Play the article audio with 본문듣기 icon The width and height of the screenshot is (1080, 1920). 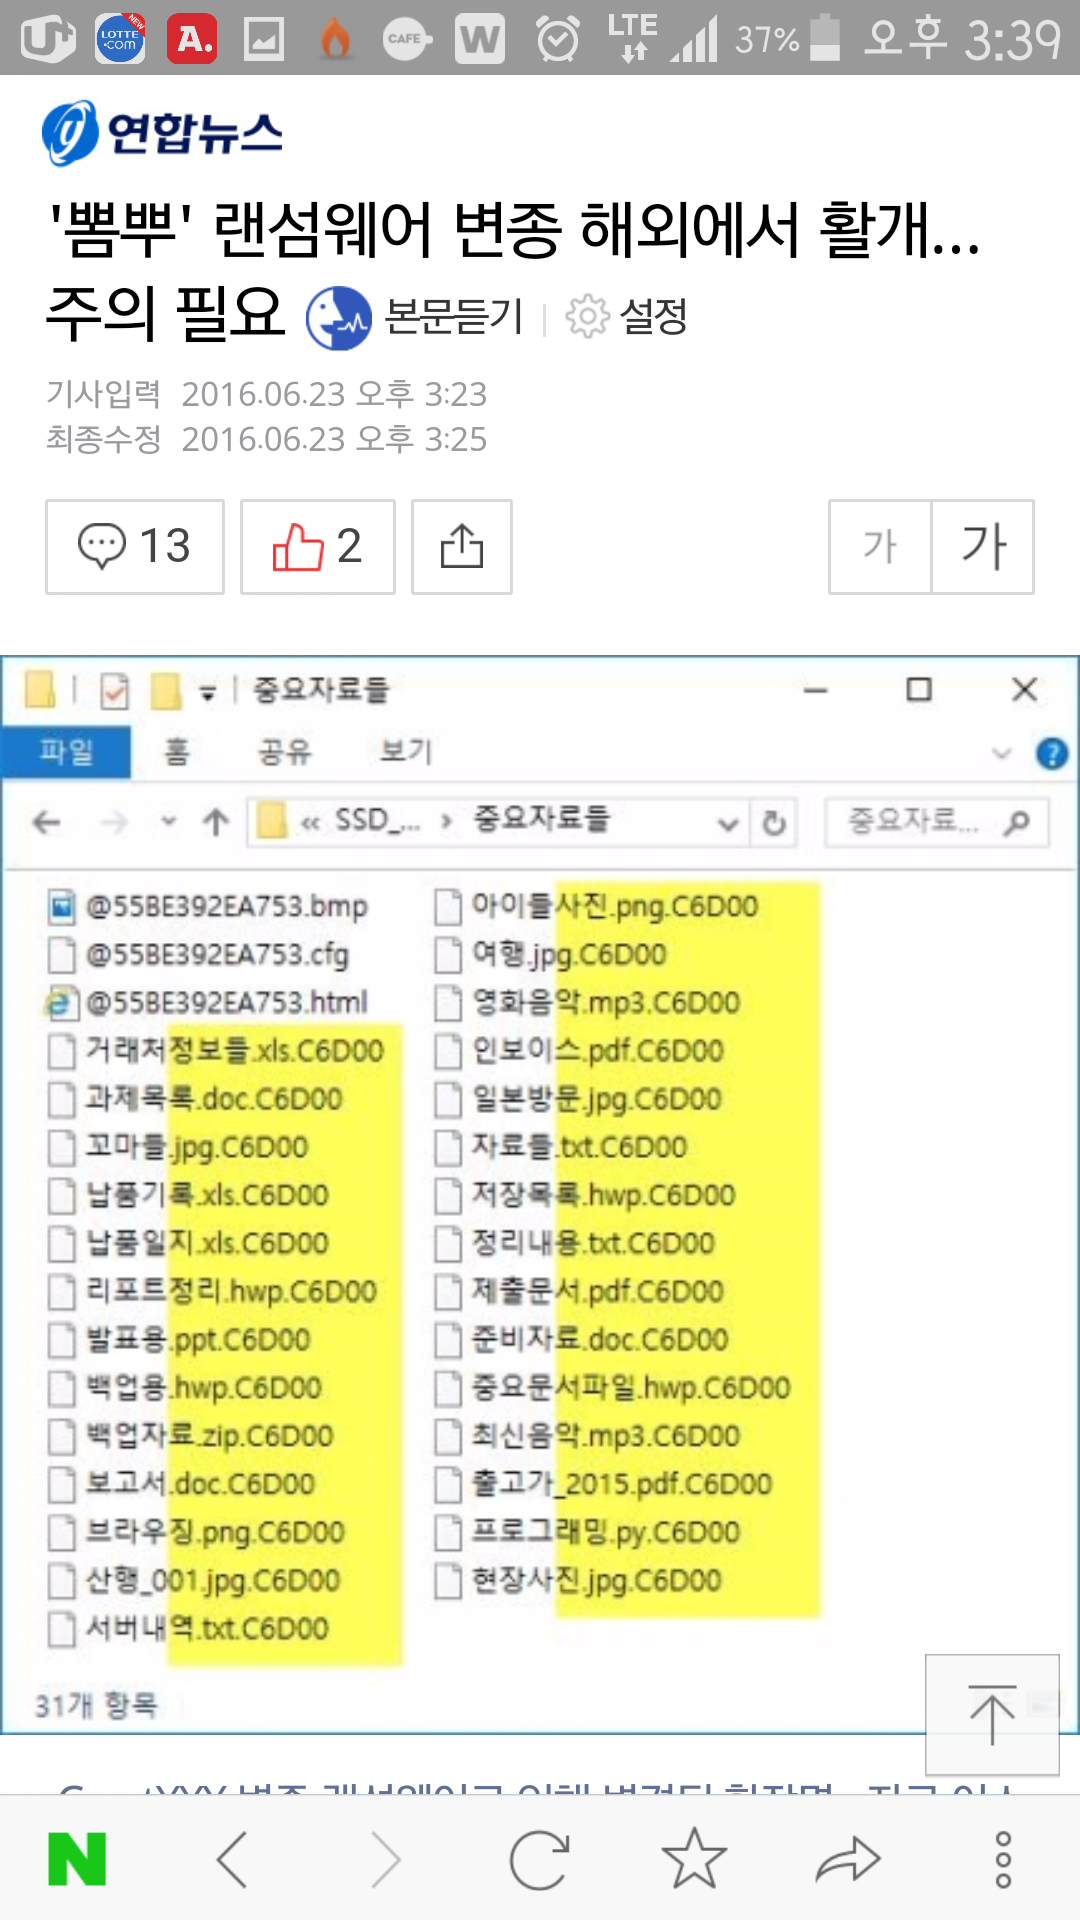click(x=339, y=318)
